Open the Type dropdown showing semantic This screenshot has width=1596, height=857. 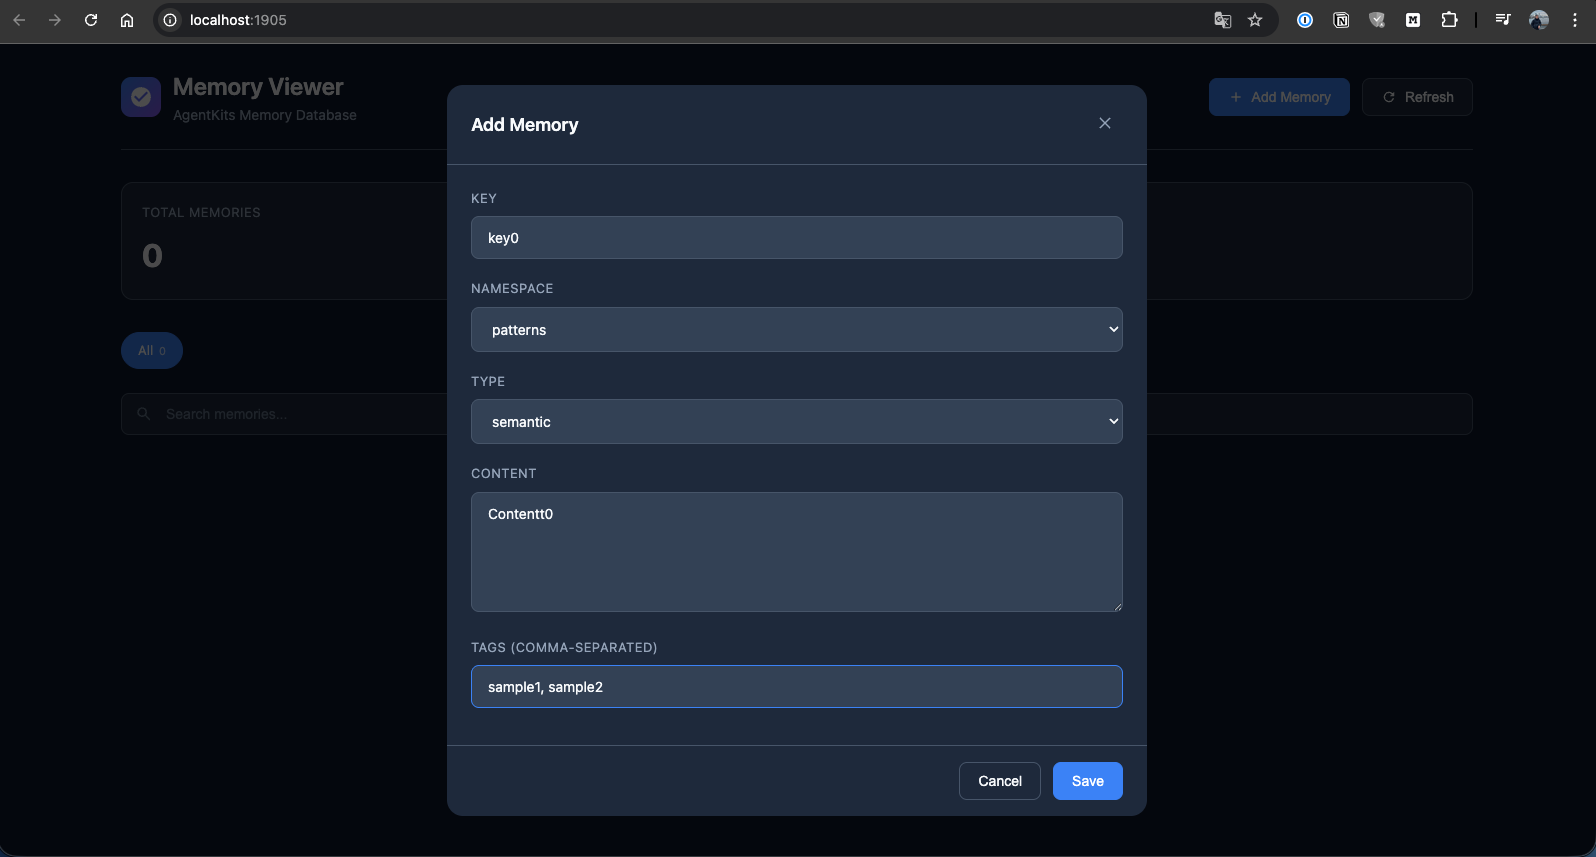click(796, 422)
